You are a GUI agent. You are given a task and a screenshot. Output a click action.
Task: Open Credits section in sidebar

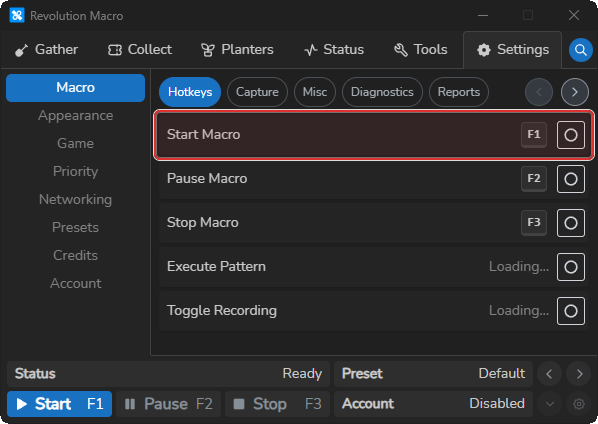[76, 255]
